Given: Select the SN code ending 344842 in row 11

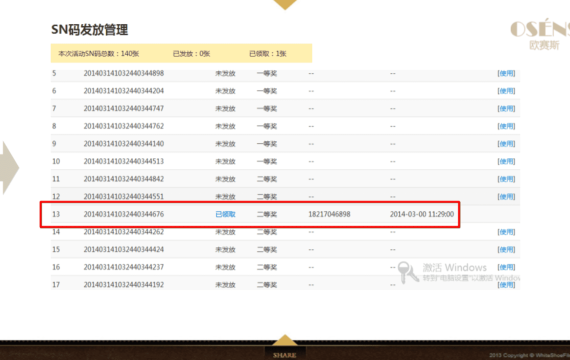Looking at the screenshot, I should pos(124,179).
